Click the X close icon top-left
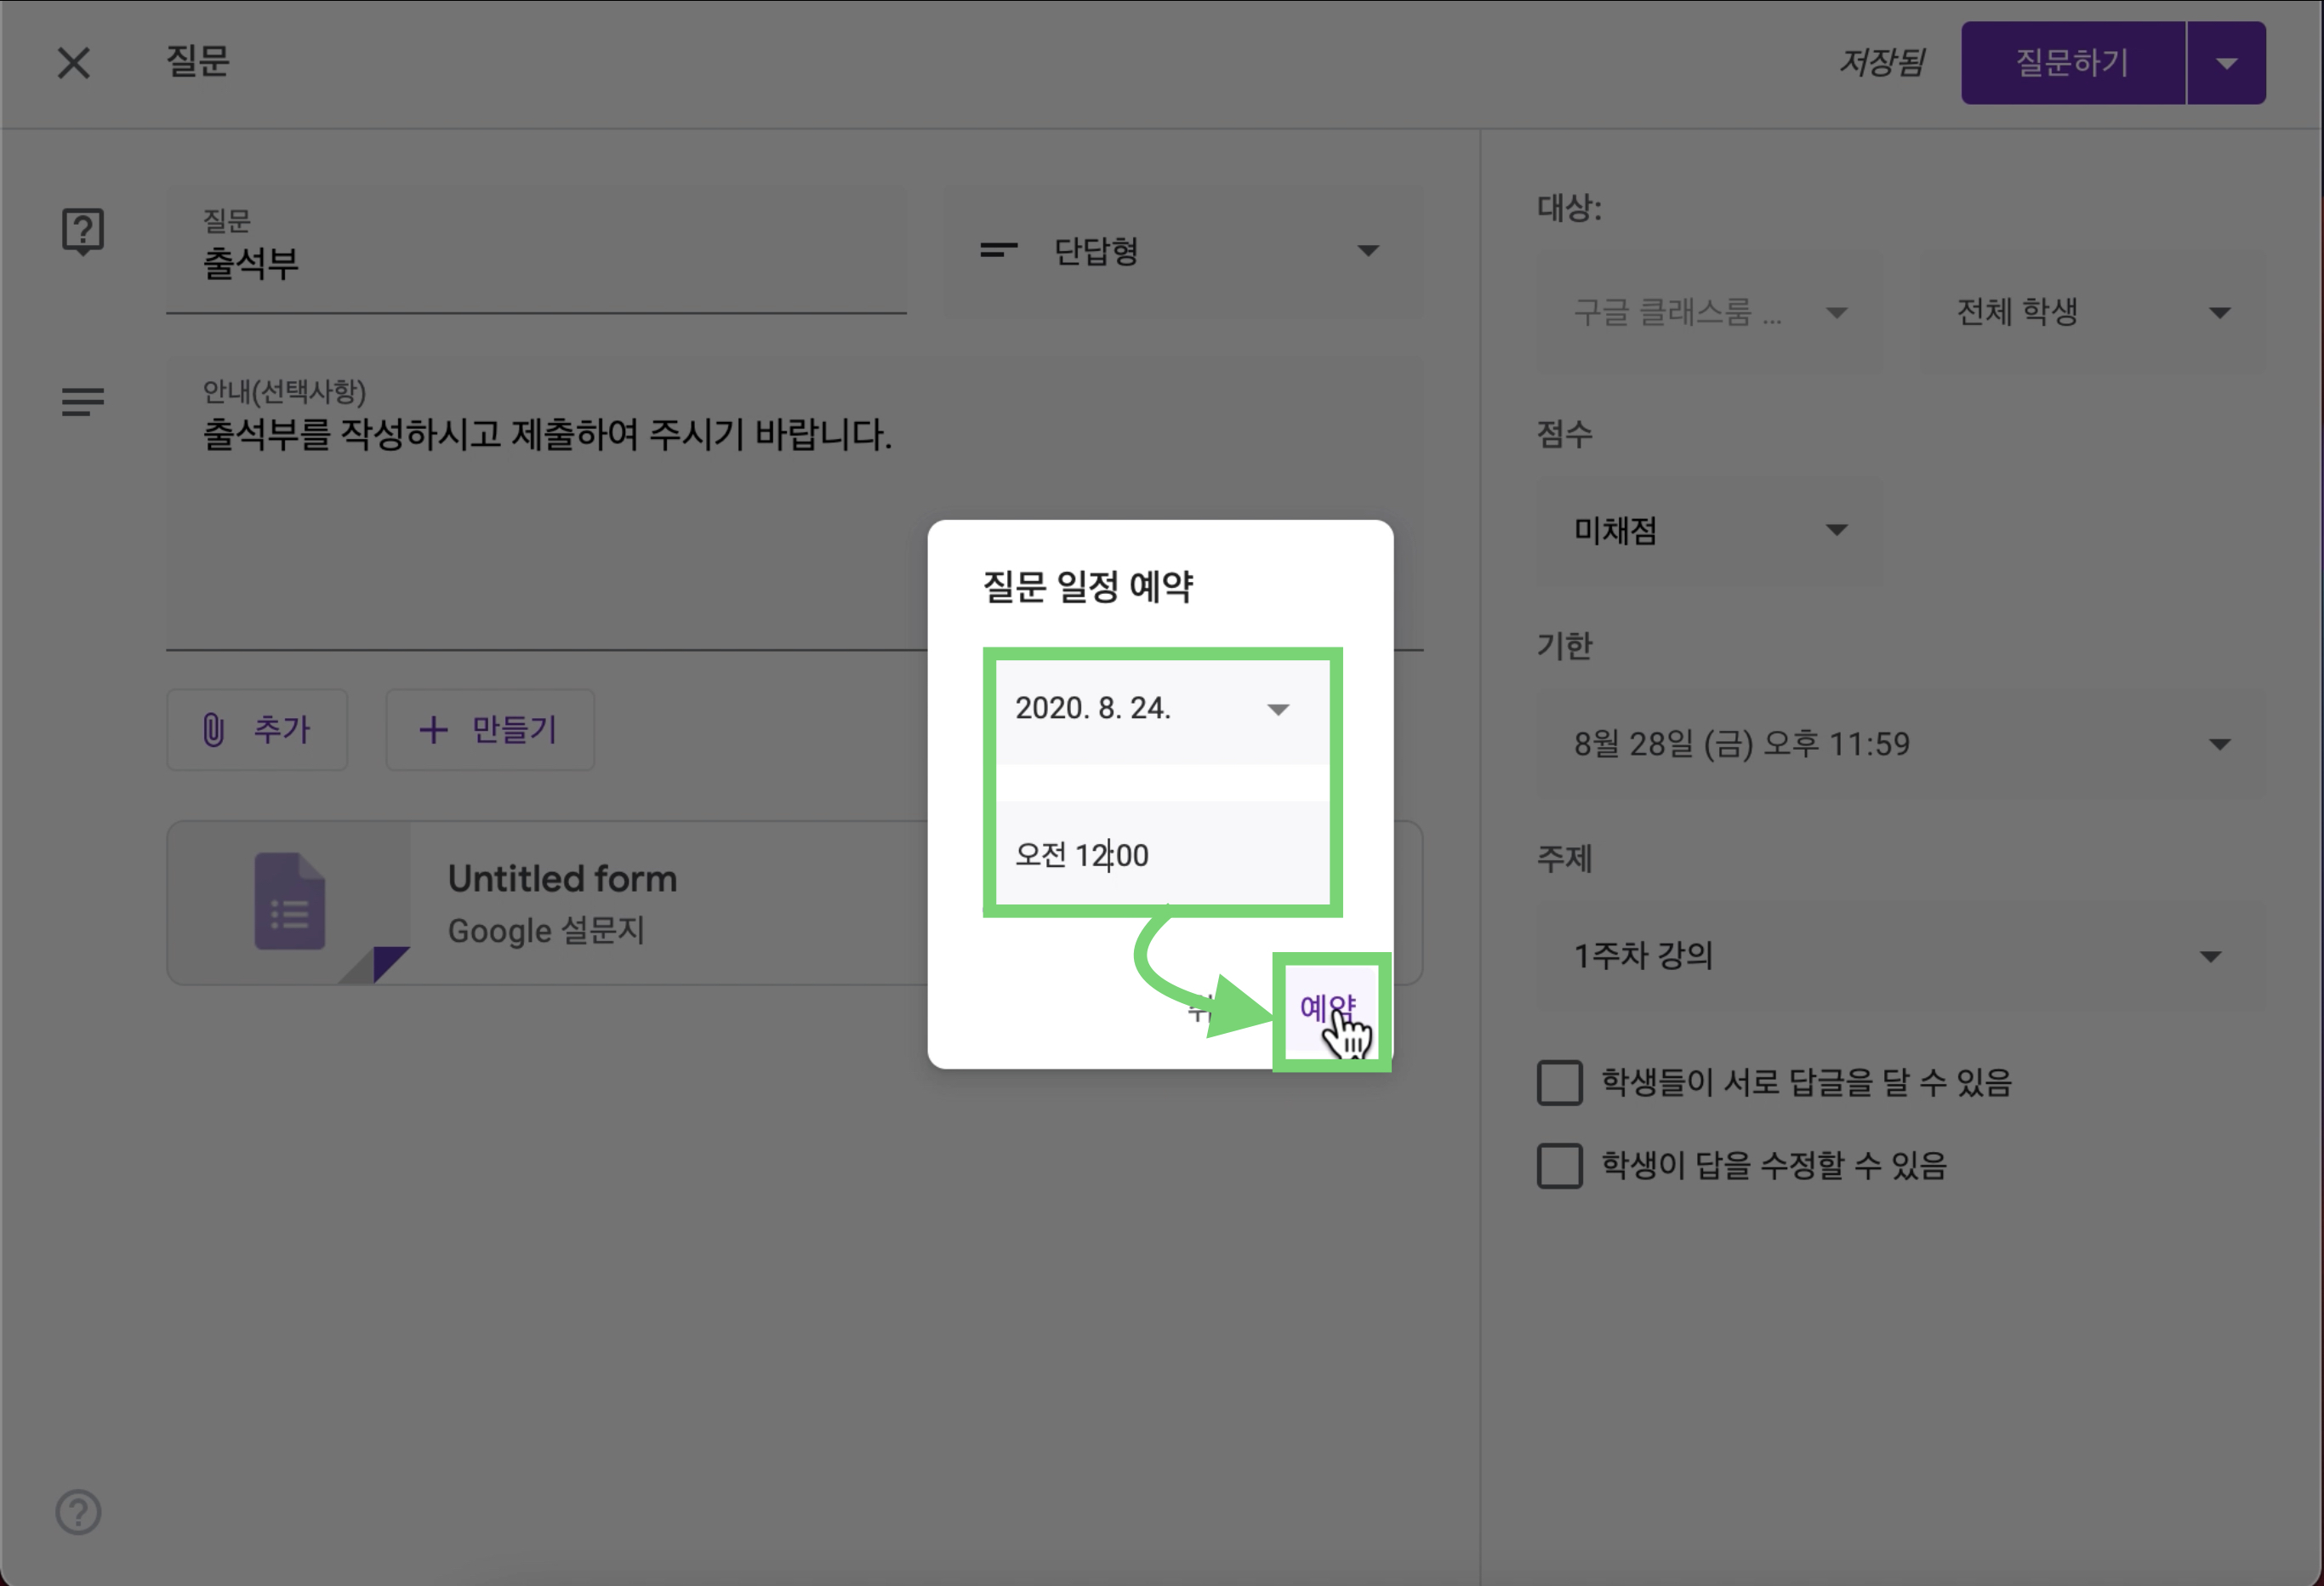This screenshot has height=1586, width=2324. (73, 63)
